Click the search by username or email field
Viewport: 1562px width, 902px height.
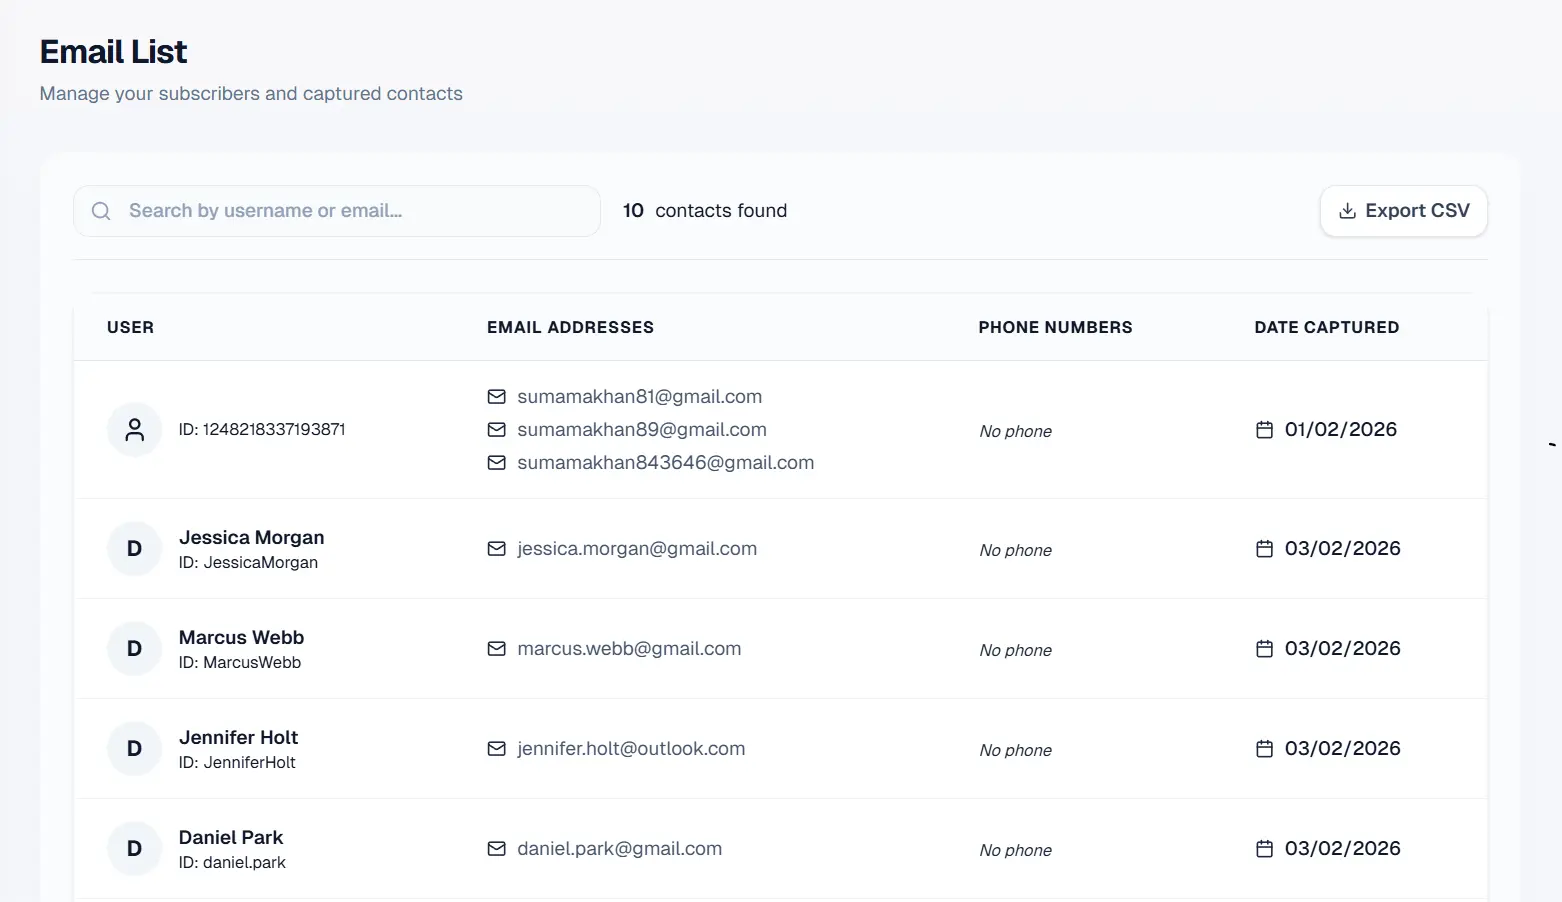pos(336,211)
